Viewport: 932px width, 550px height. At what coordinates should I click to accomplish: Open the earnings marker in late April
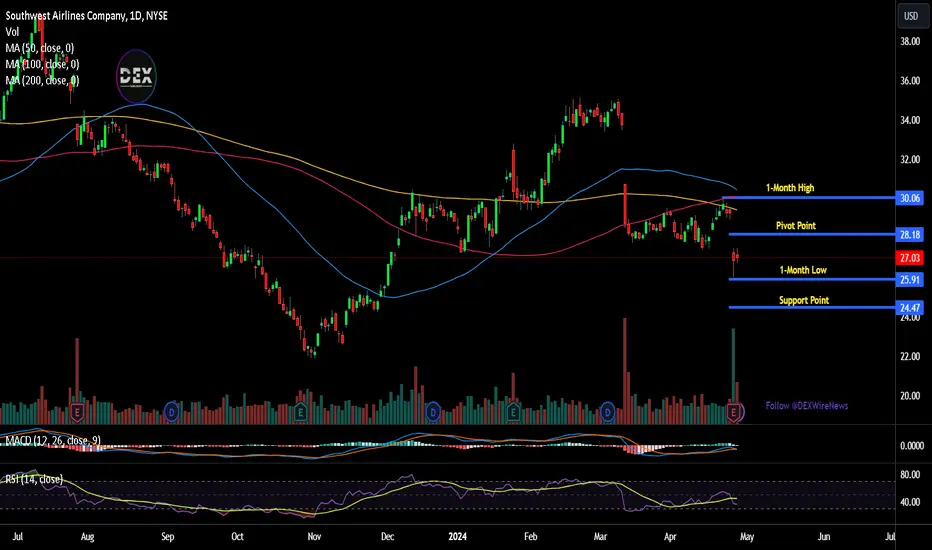coord(734,411)
